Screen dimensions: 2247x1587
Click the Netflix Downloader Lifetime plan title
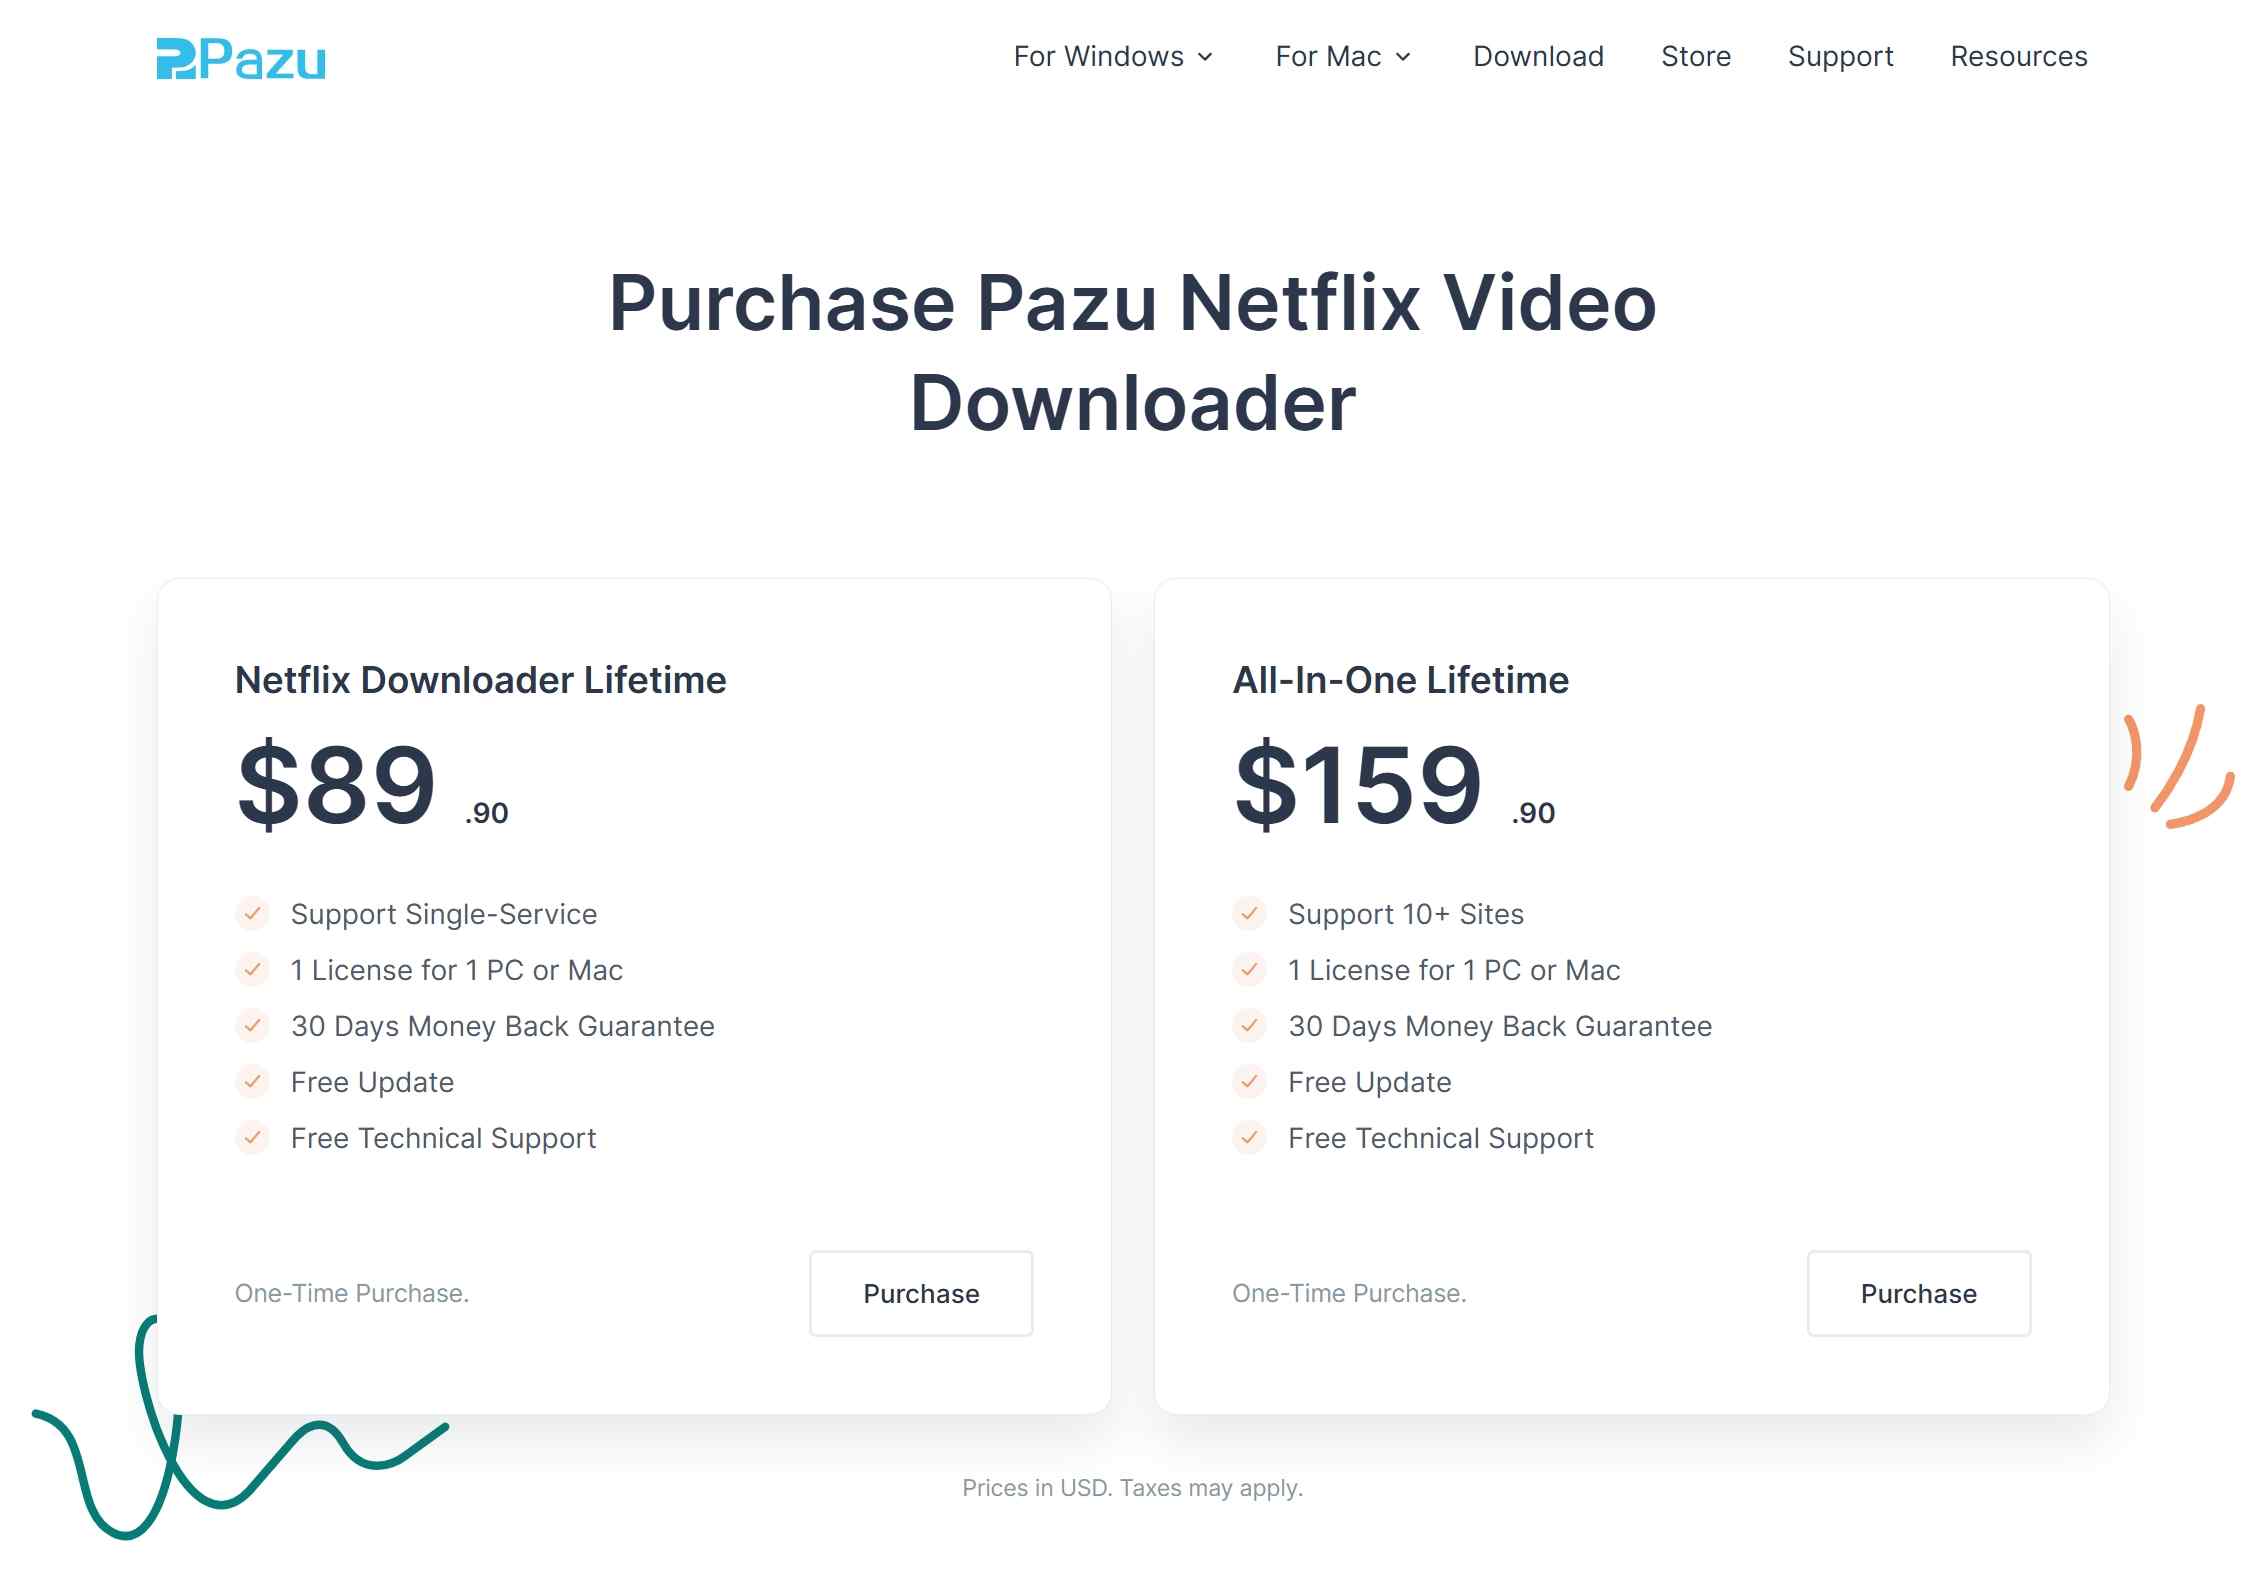pos(480,680)
